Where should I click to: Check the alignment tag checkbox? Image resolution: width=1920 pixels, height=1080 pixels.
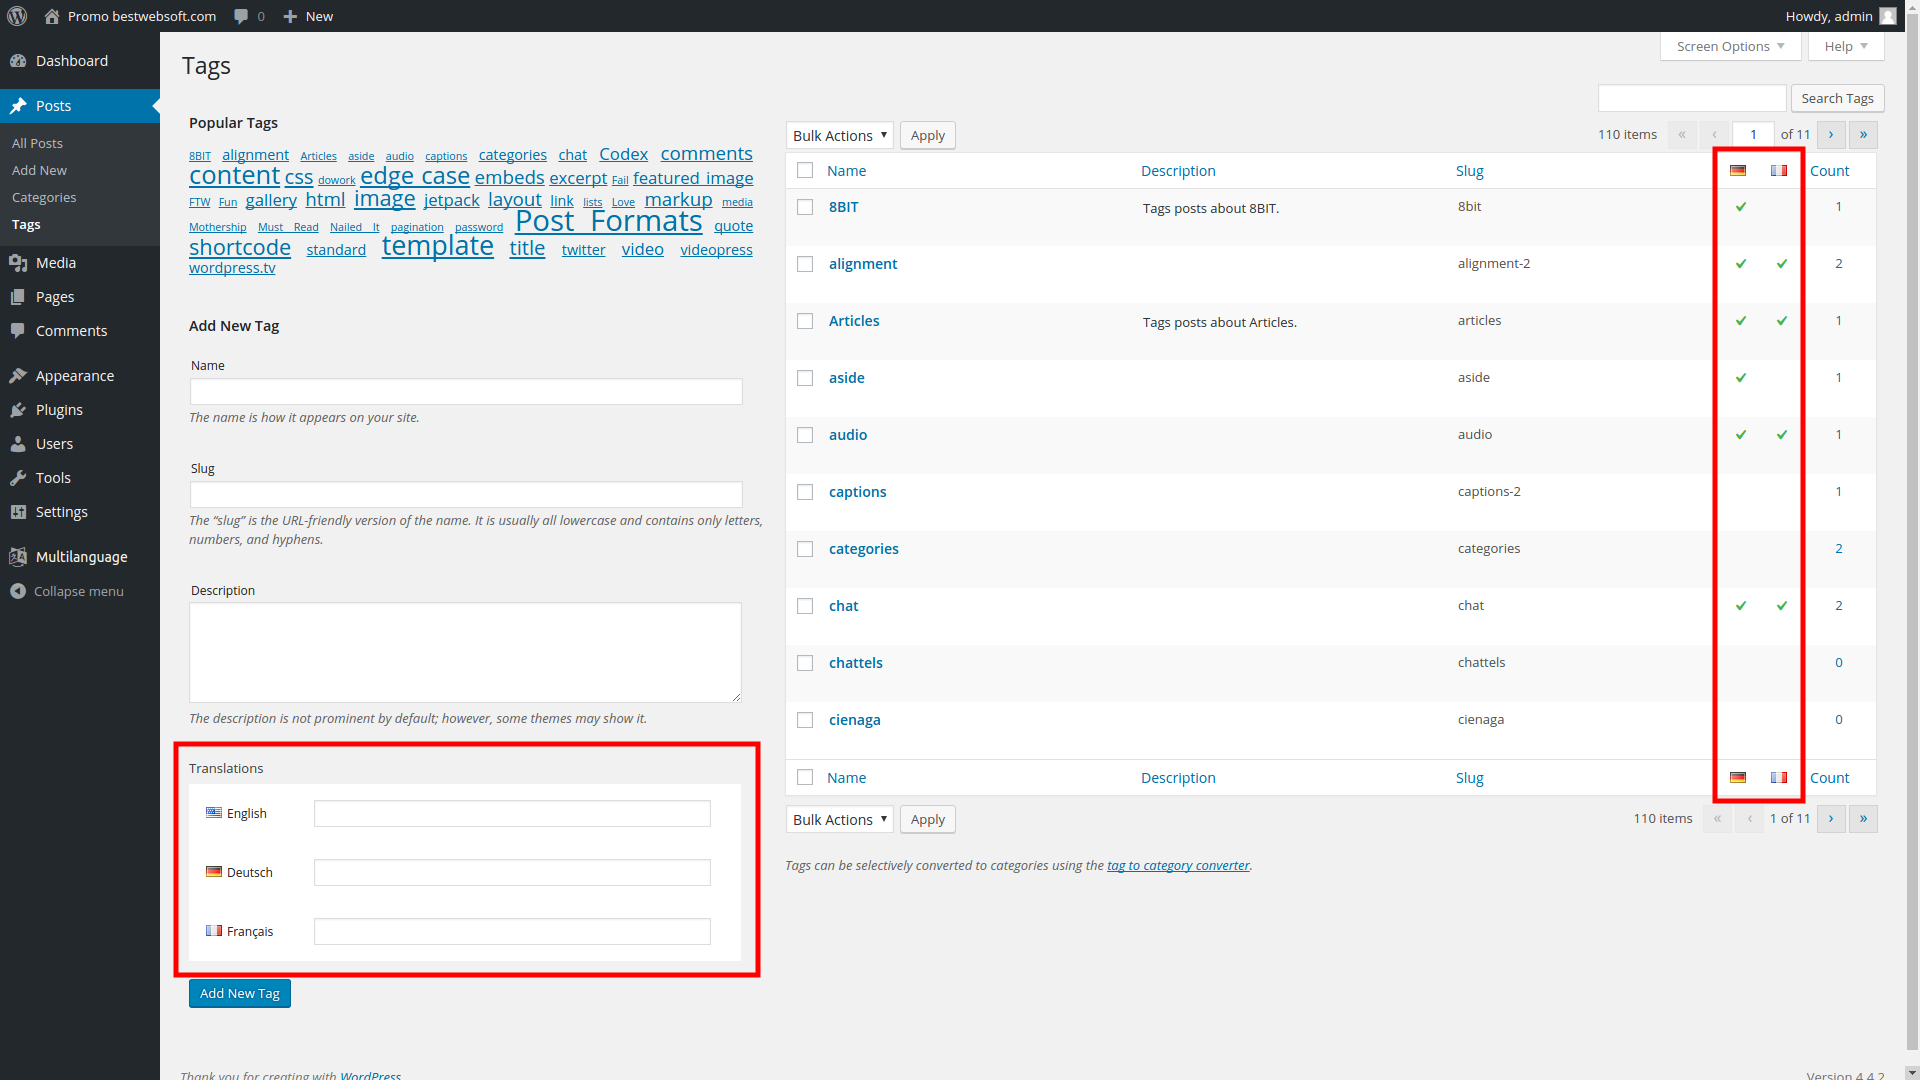(805, 264)
